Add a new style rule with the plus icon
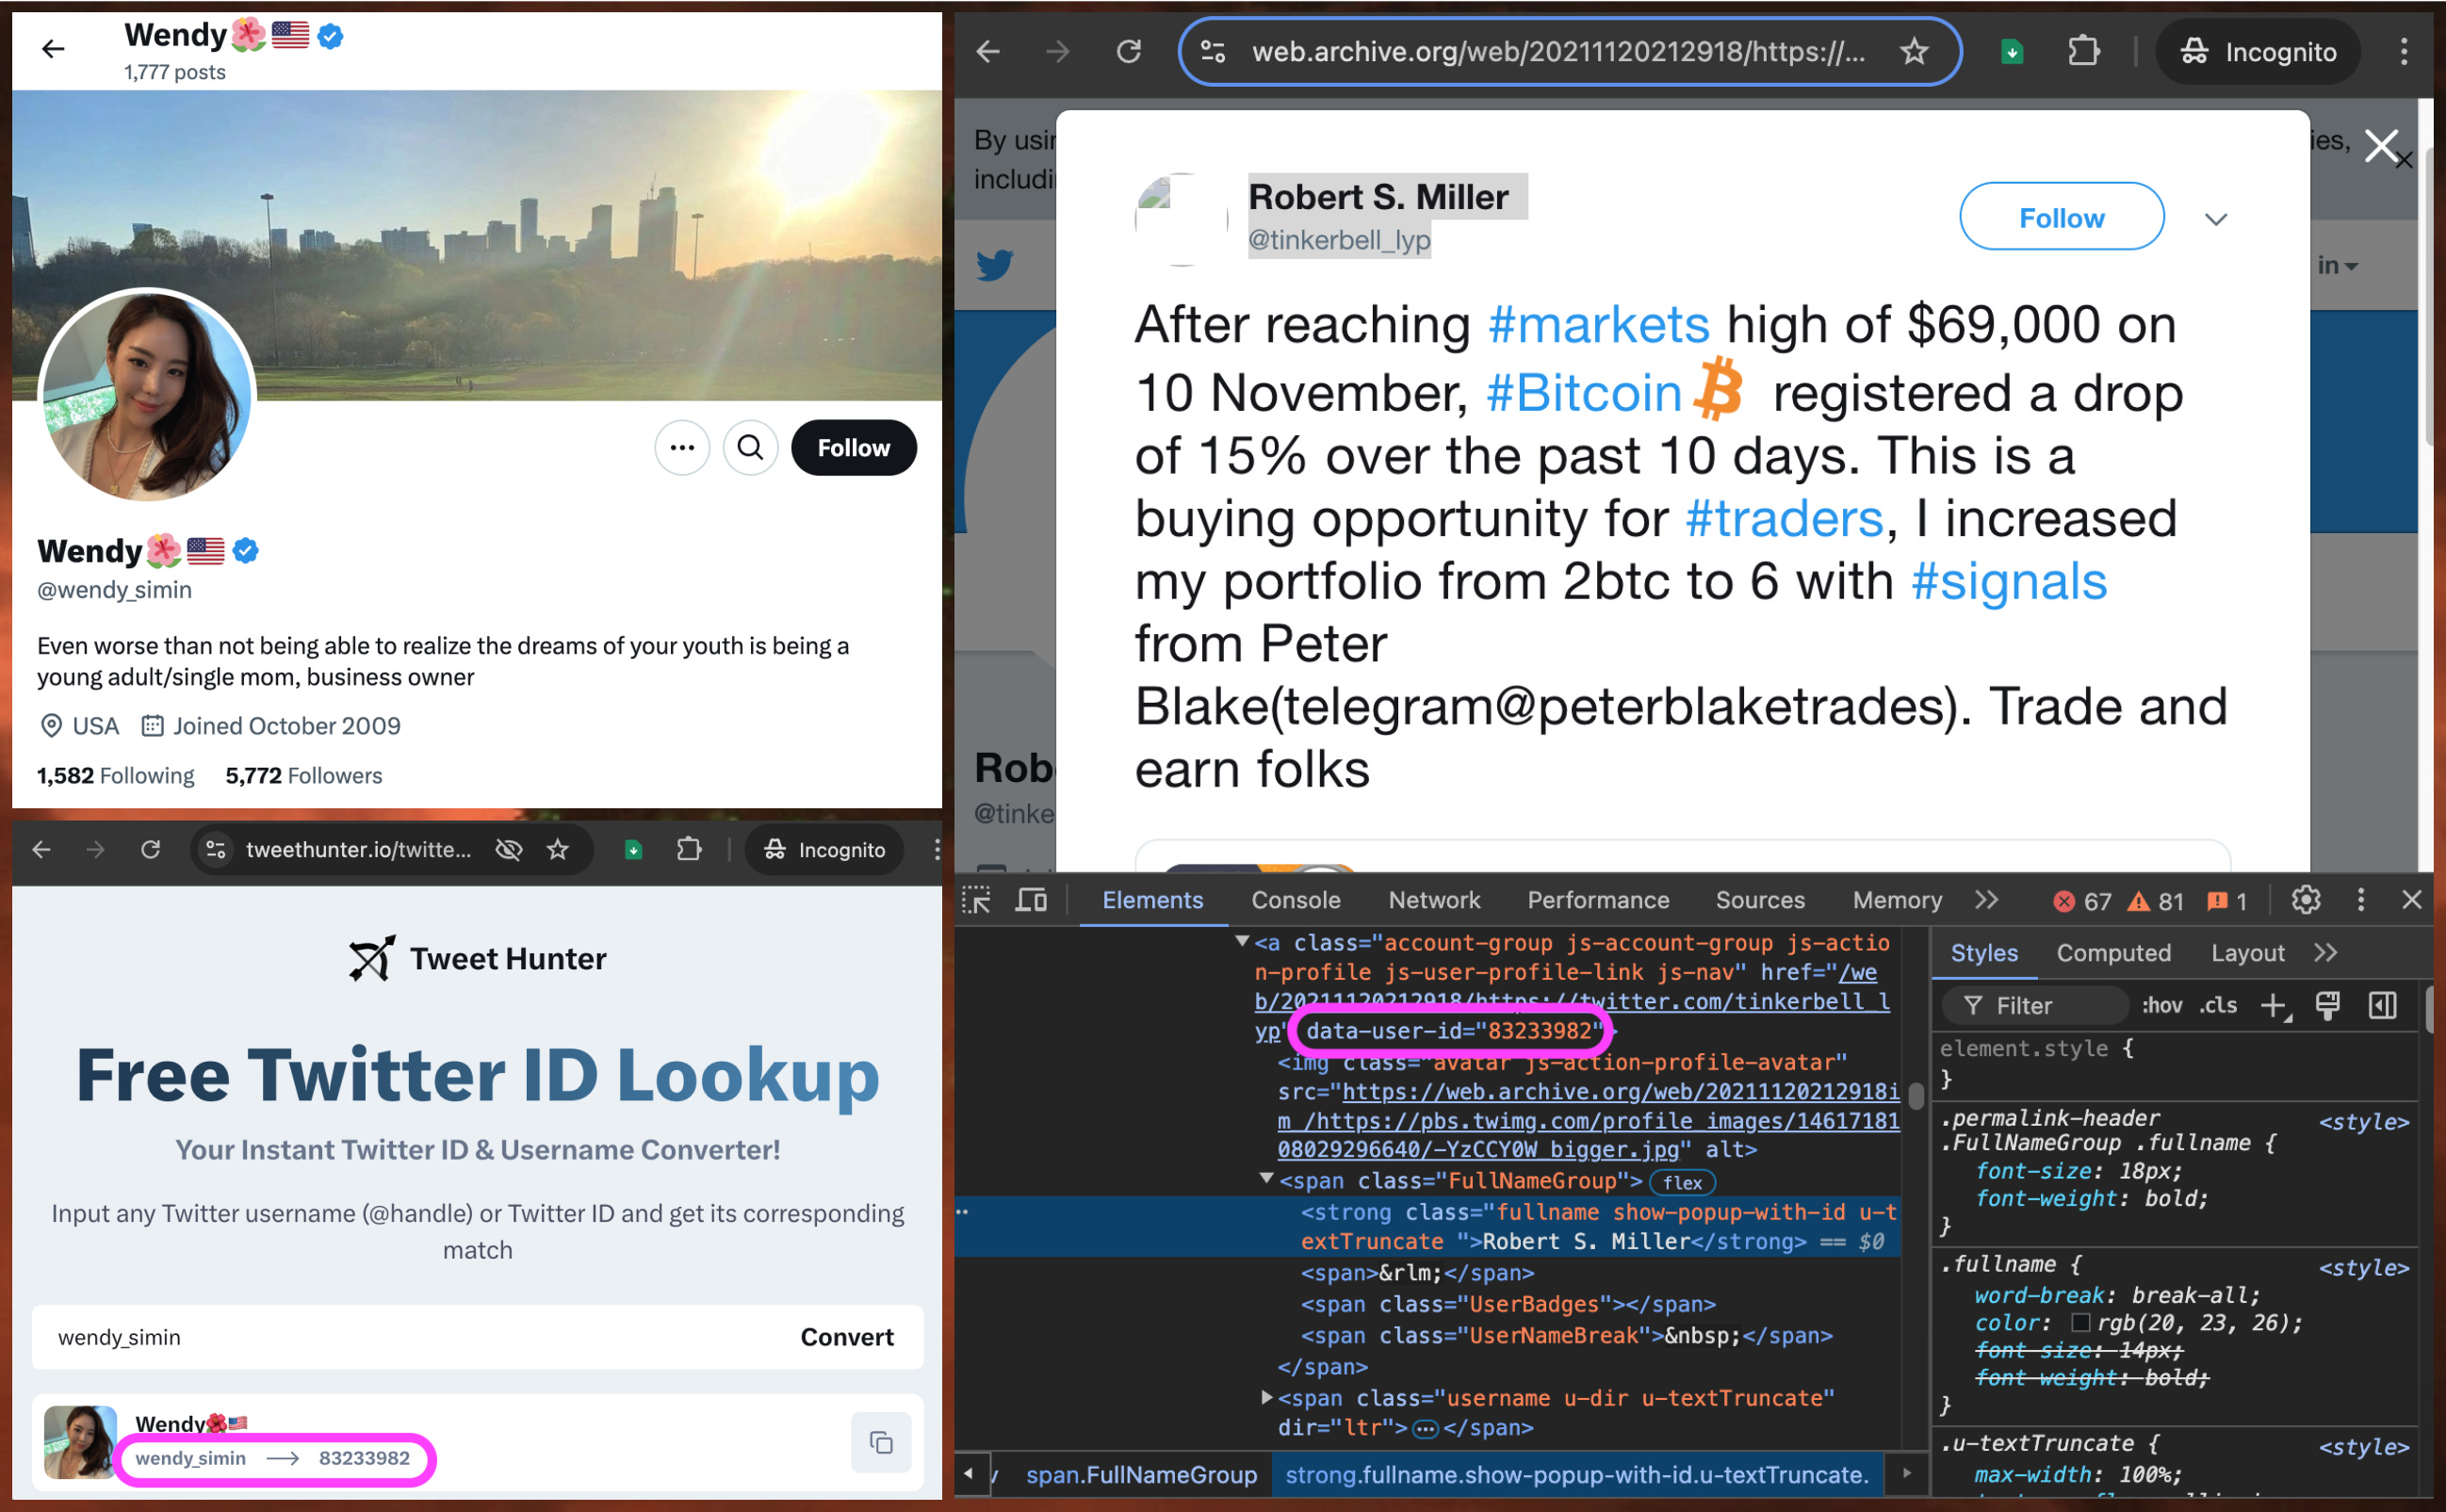 click(2275, 1006)
